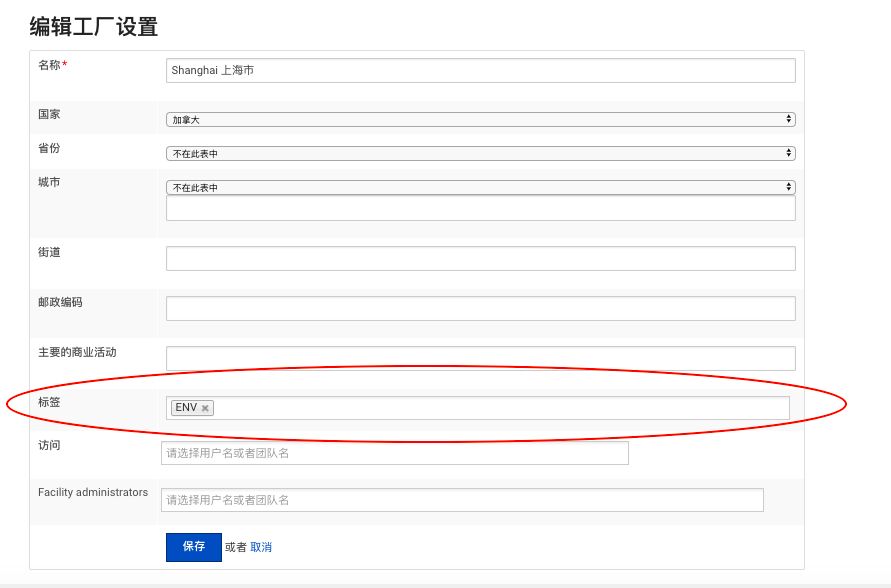Open the 国家 country dropdown
Viewport: 891px width, 588px height.
pyautogui.click(x=480, y=119)
